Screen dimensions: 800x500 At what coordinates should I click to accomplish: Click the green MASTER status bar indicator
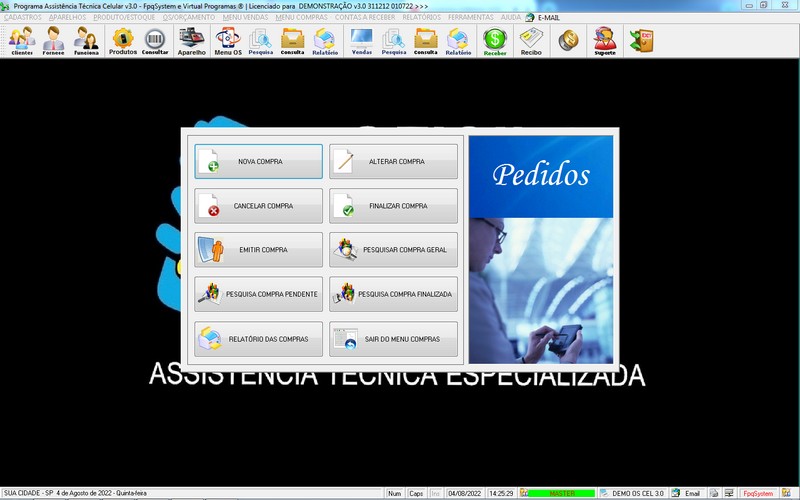561,493
